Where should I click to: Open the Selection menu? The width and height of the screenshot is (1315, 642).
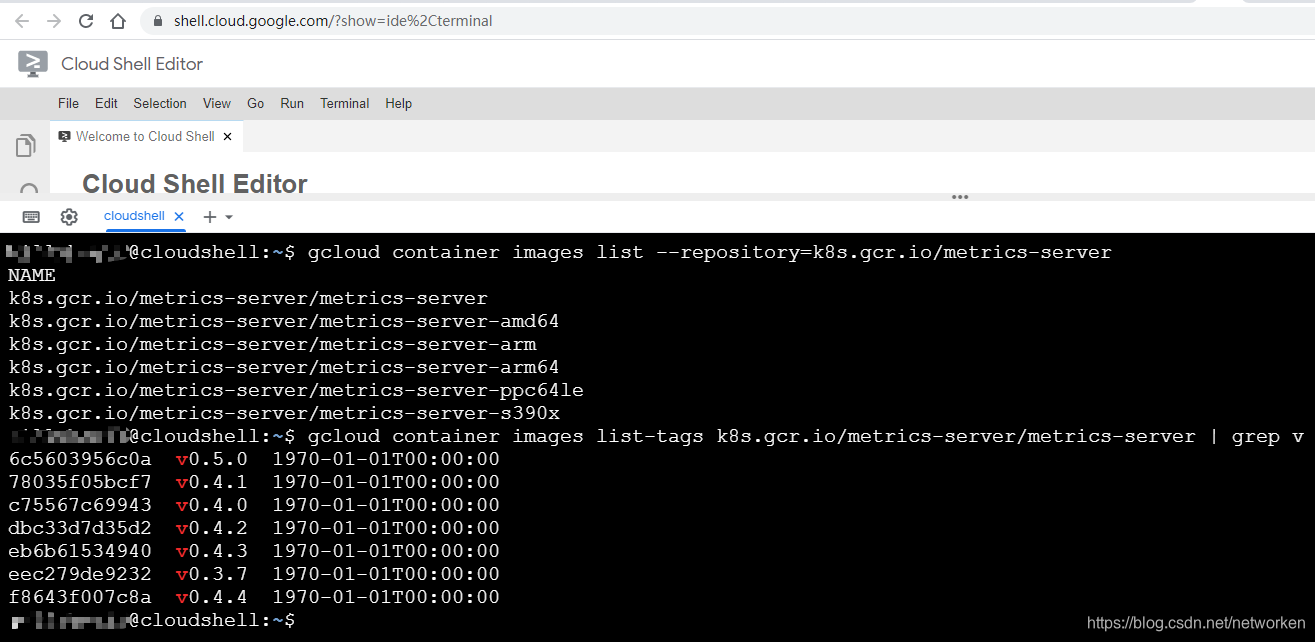pos(160,103)
